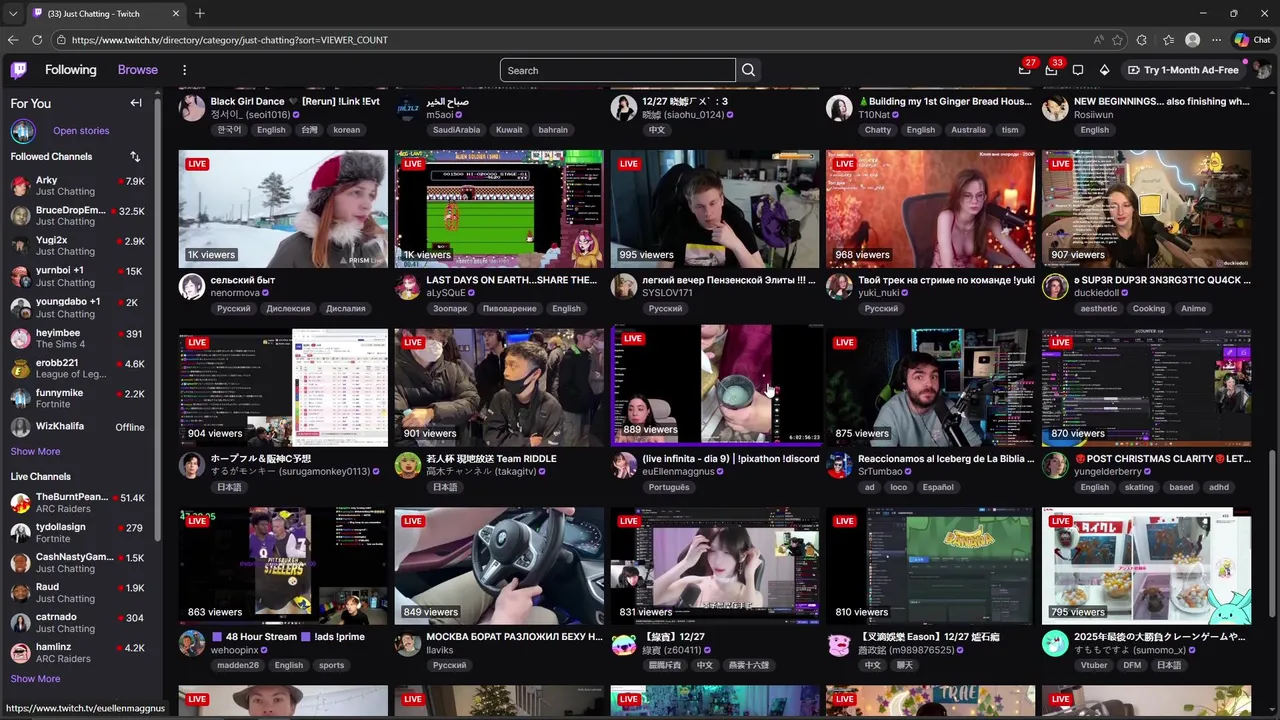Open nenormova stream thumbnail with 1K viewers
Screen dimensions: 1280x720
pyautogui.click(x=283, y=209)
